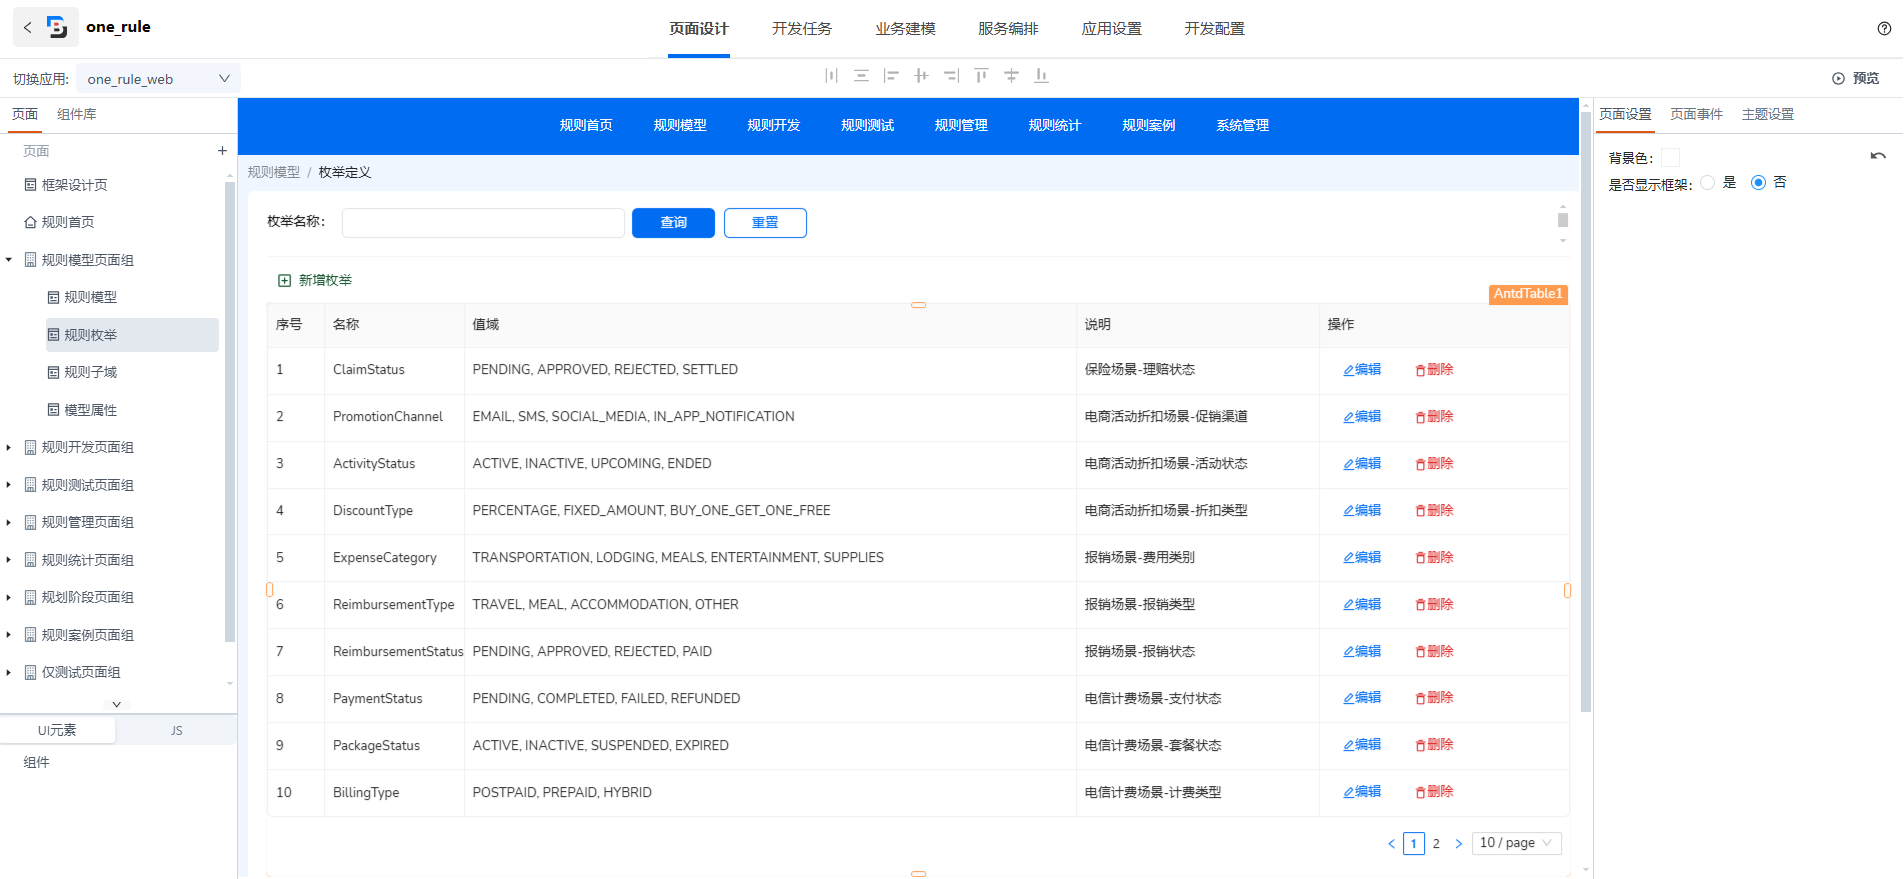Click the next page arrow in pagination
Screen dimensions: 1904x879
coord(1458,844)
